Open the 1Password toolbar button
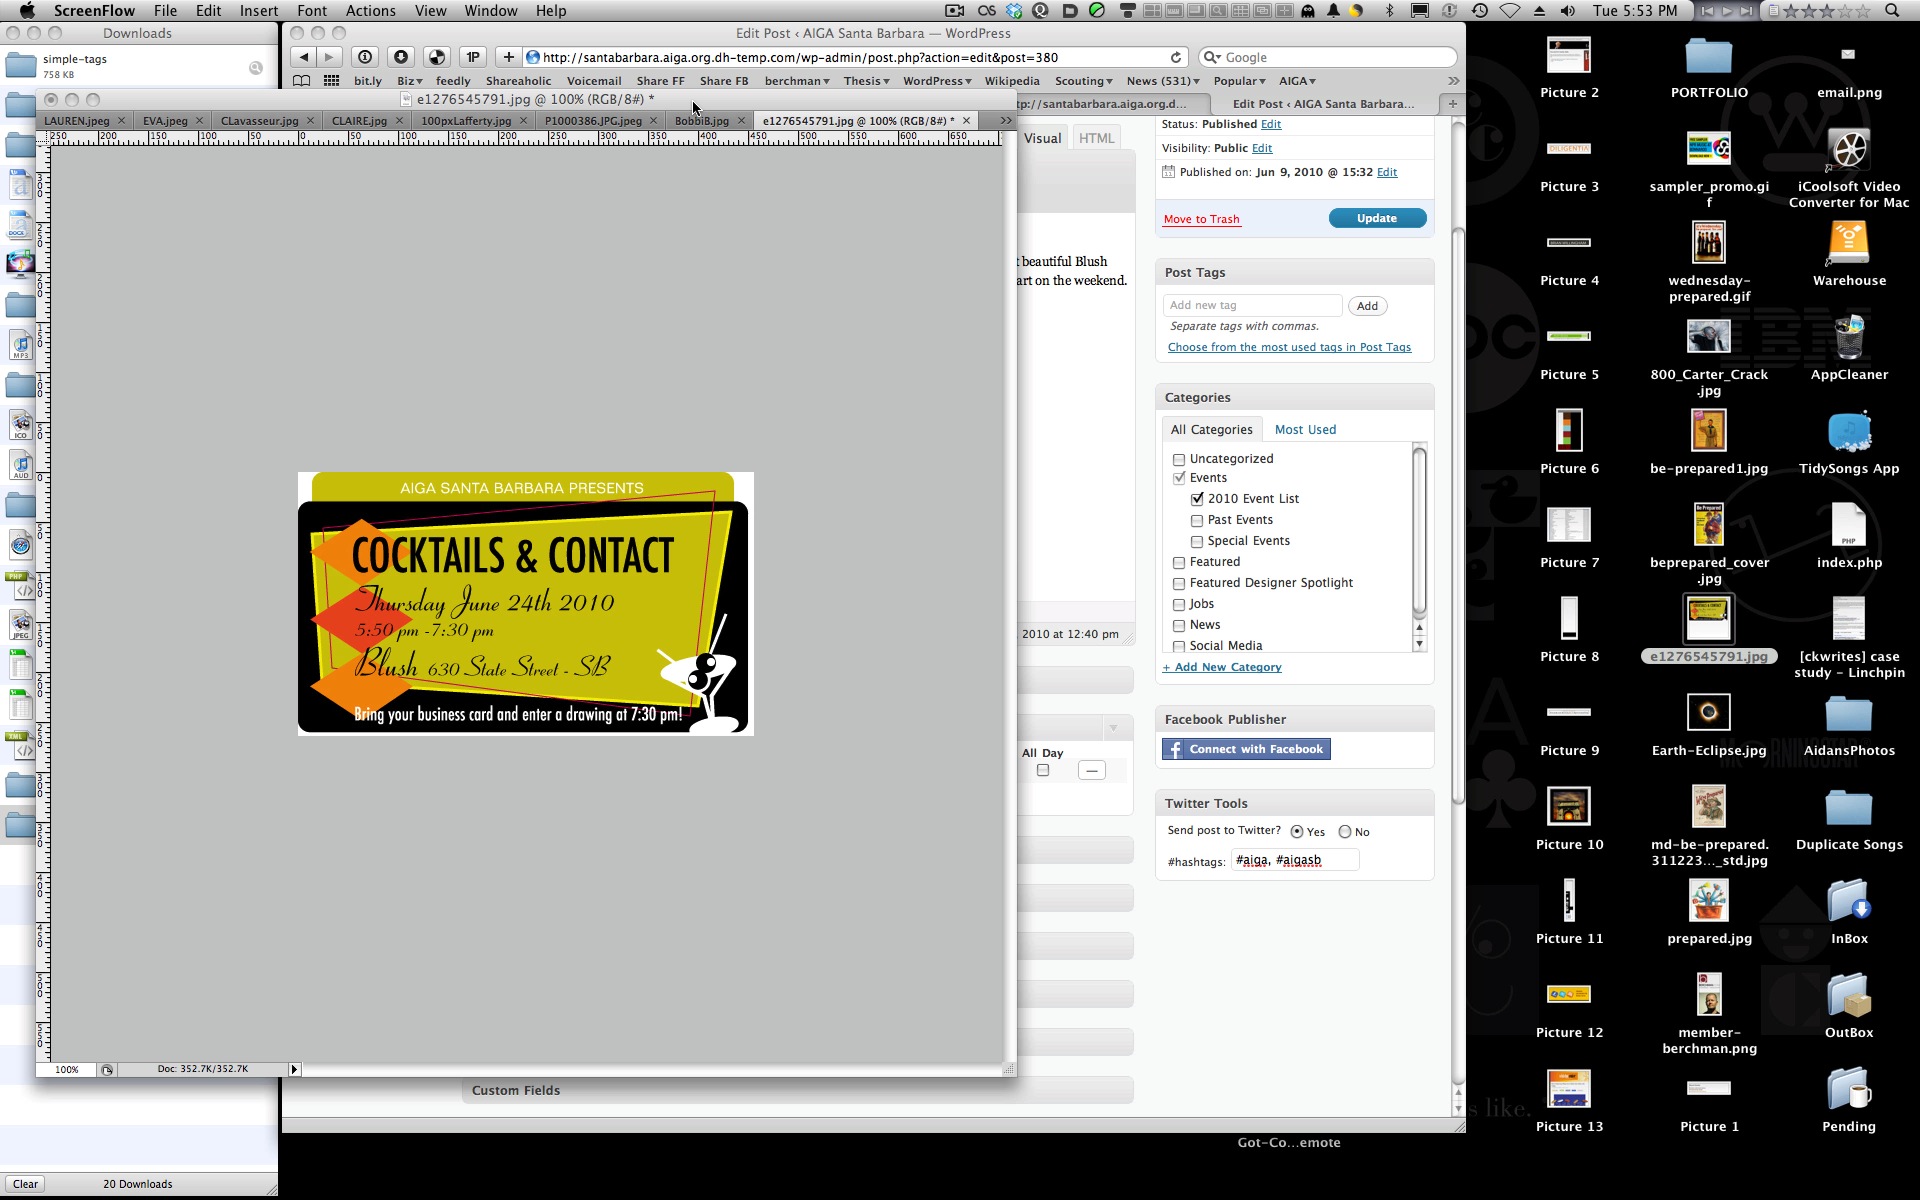Viewport: 1920px width, 1200px height. 473,57
